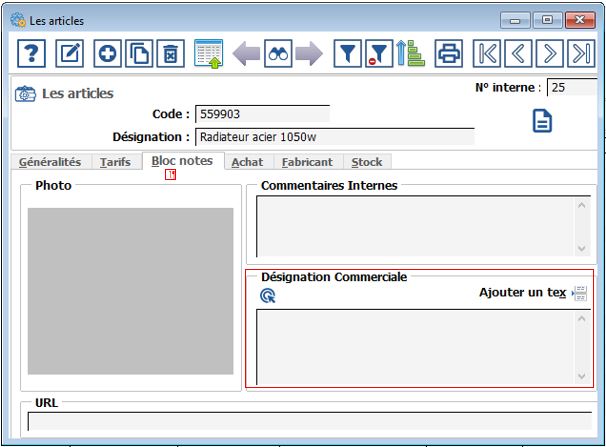Close the Les articles window

click(580, 20)
